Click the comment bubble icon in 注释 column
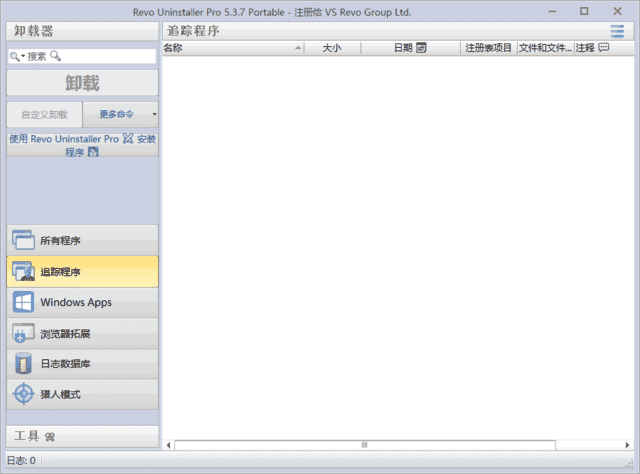Viewport: 640px width, 474px height. click(604, 48)
